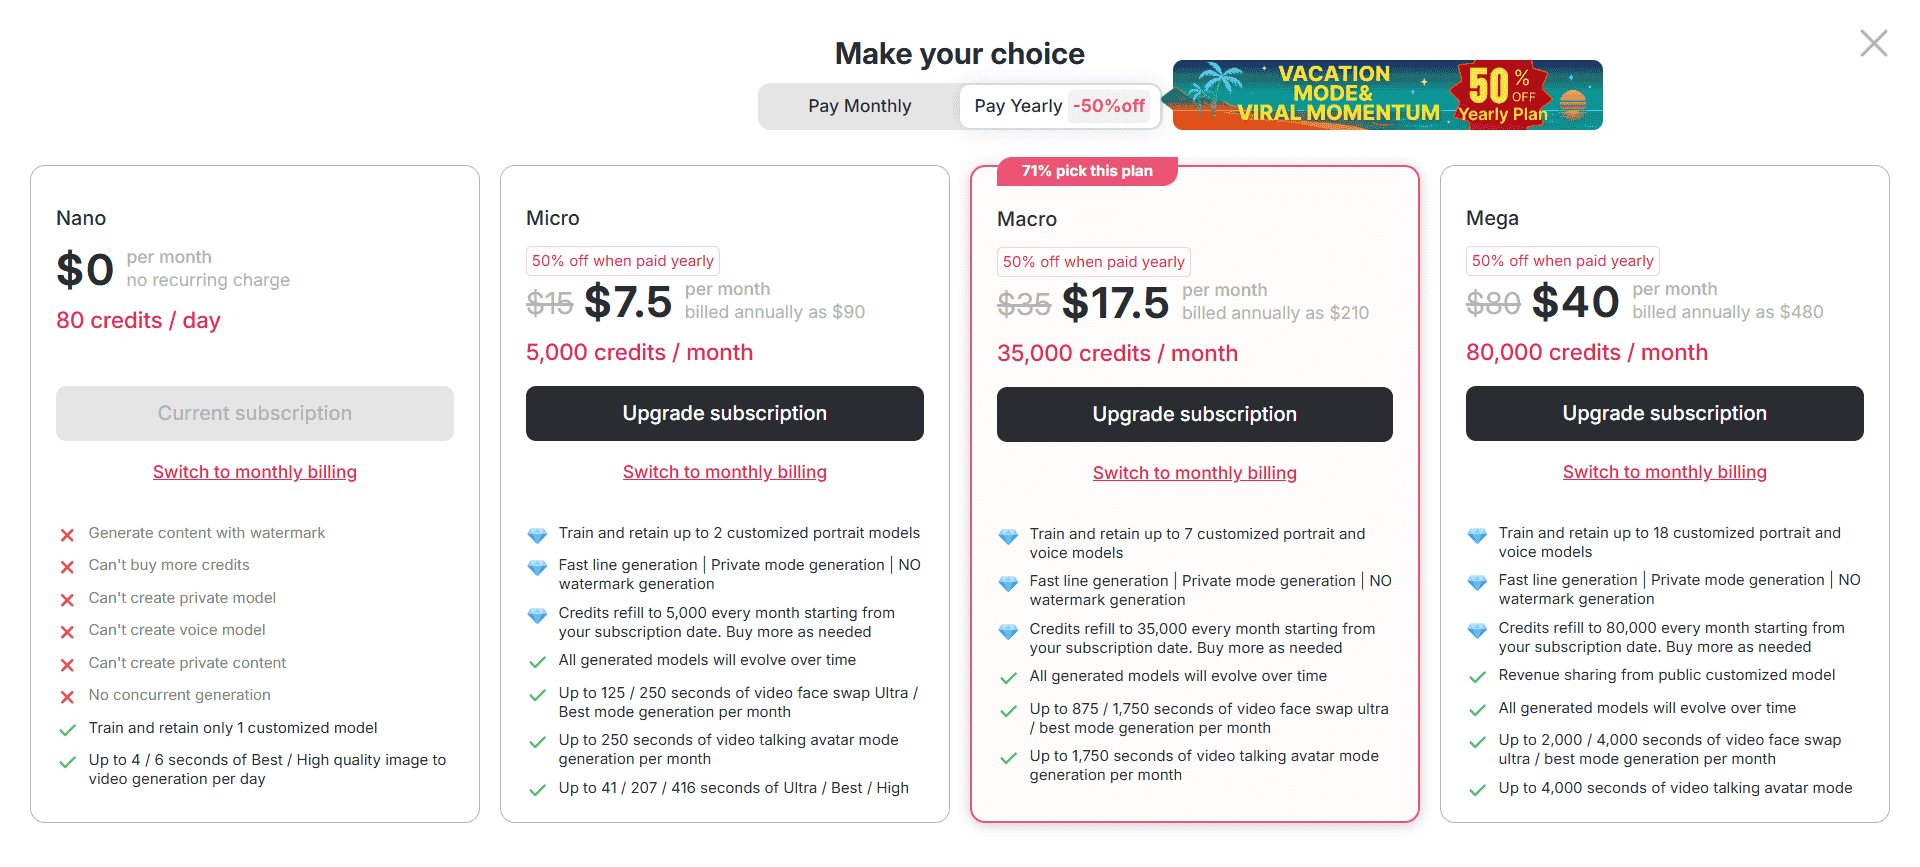Click Current subscription button in Nano plan
The width and height of the screenshot is (1920, 867).
(254, 413)
